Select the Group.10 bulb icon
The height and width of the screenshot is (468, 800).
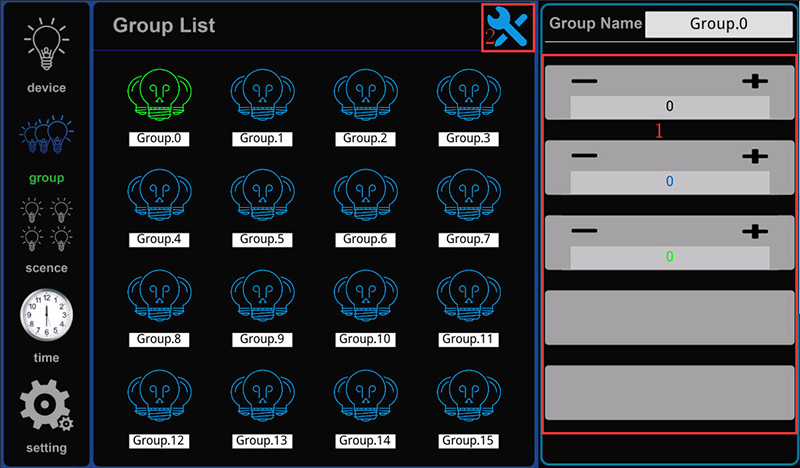(x=365, y=295)
